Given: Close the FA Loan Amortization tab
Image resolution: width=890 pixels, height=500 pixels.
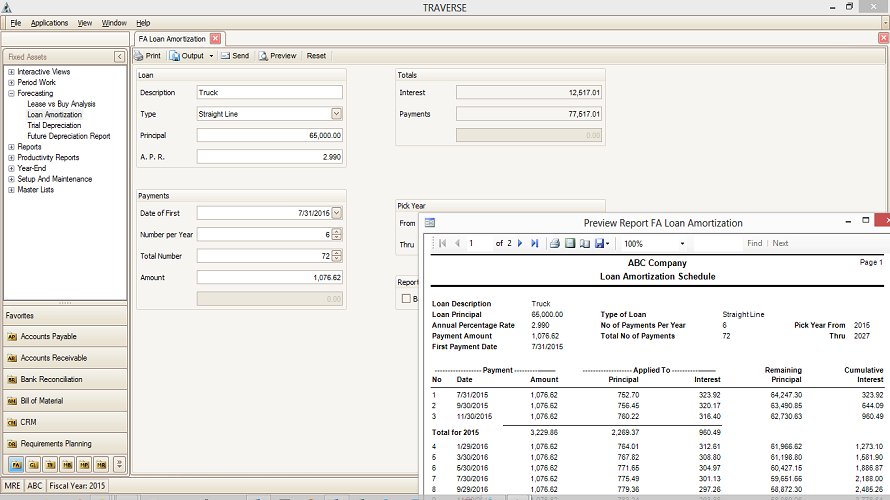Looking at the screenshot, I should pyautogui.click(x=215, y=38).
